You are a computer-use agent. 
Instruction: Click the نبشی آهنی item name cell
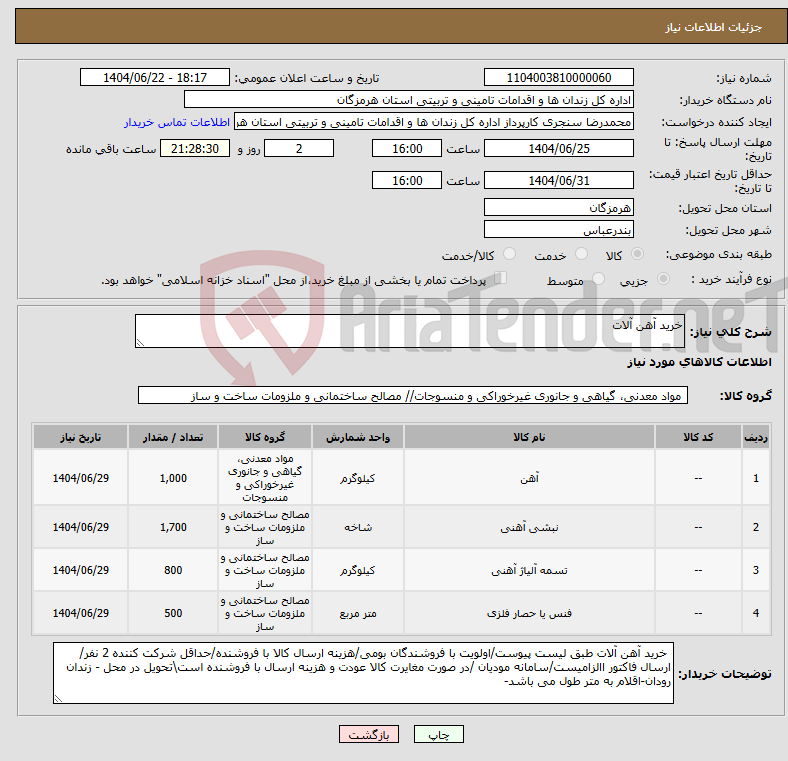529,527
